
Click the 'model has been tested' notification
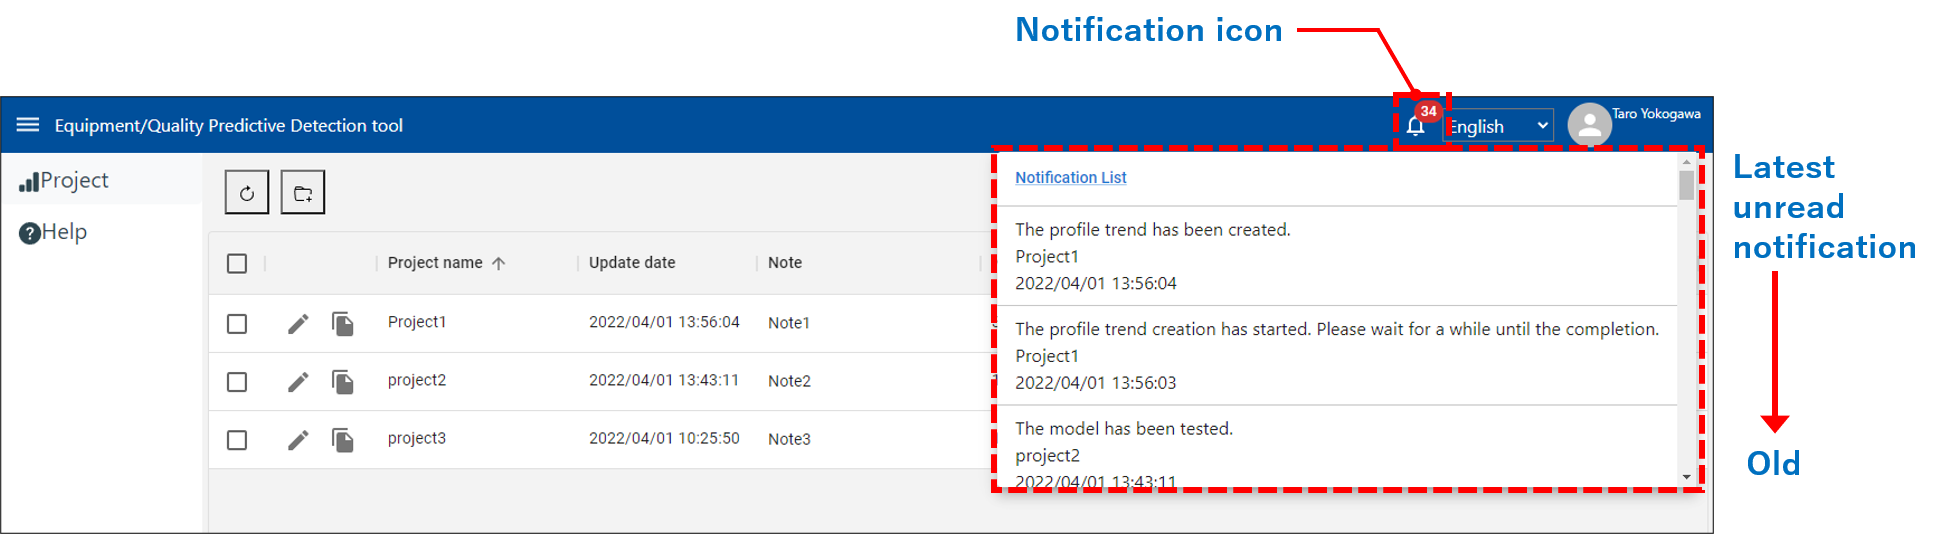pyautogui.click(x=1337, y=449)
